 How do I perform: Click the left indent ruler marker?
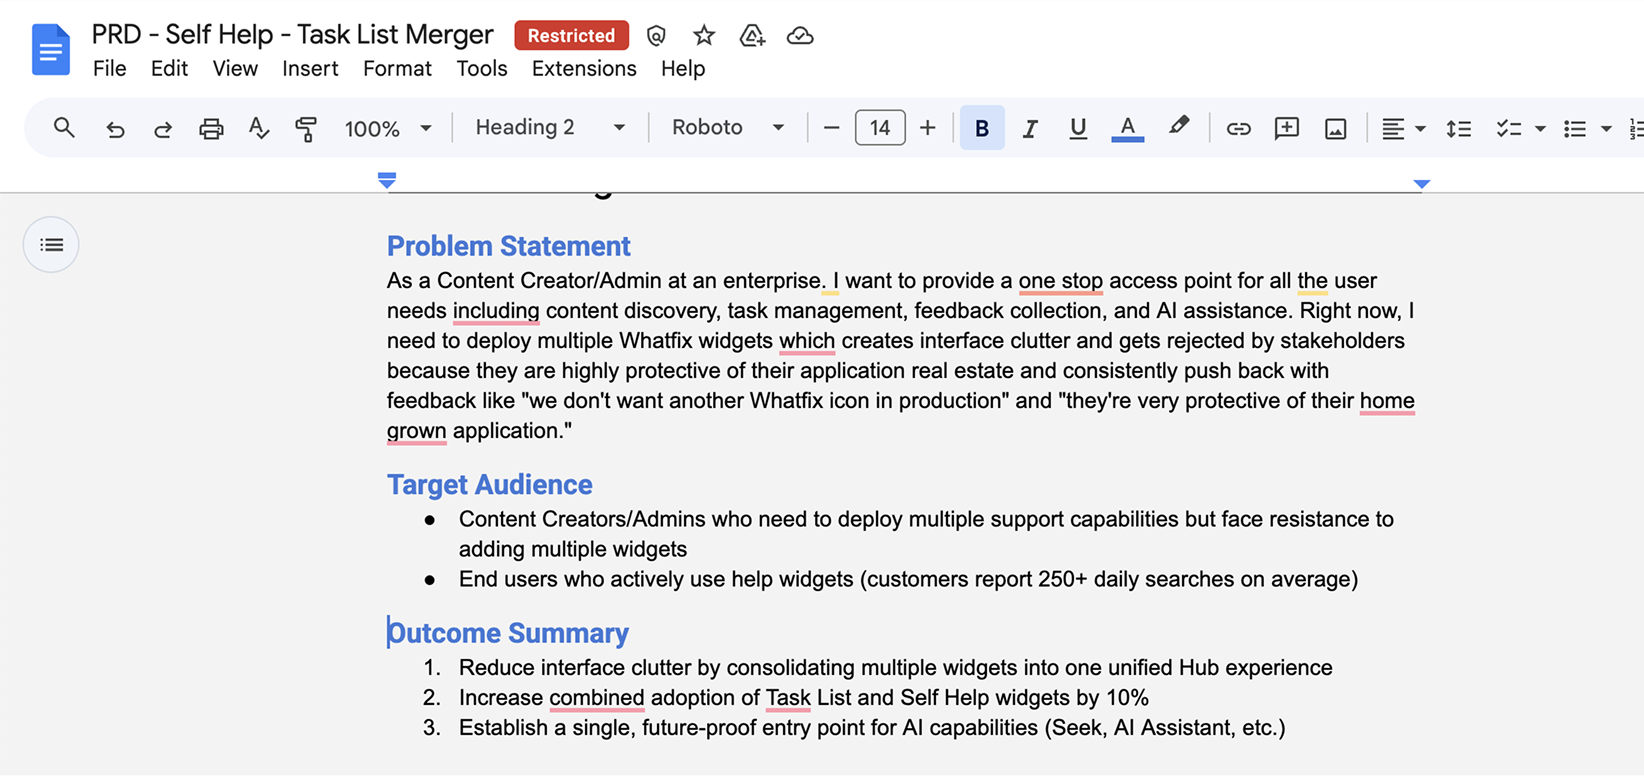pos(387,181)
